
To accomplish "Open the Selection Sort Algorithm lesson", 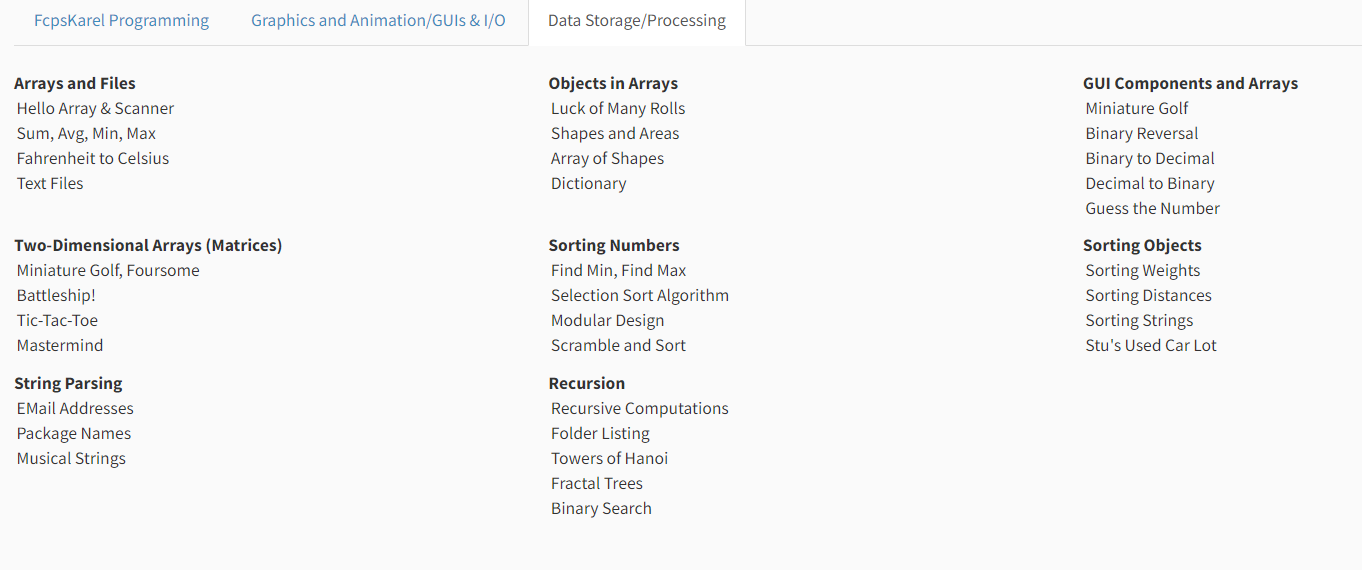I will pos(639,295).
